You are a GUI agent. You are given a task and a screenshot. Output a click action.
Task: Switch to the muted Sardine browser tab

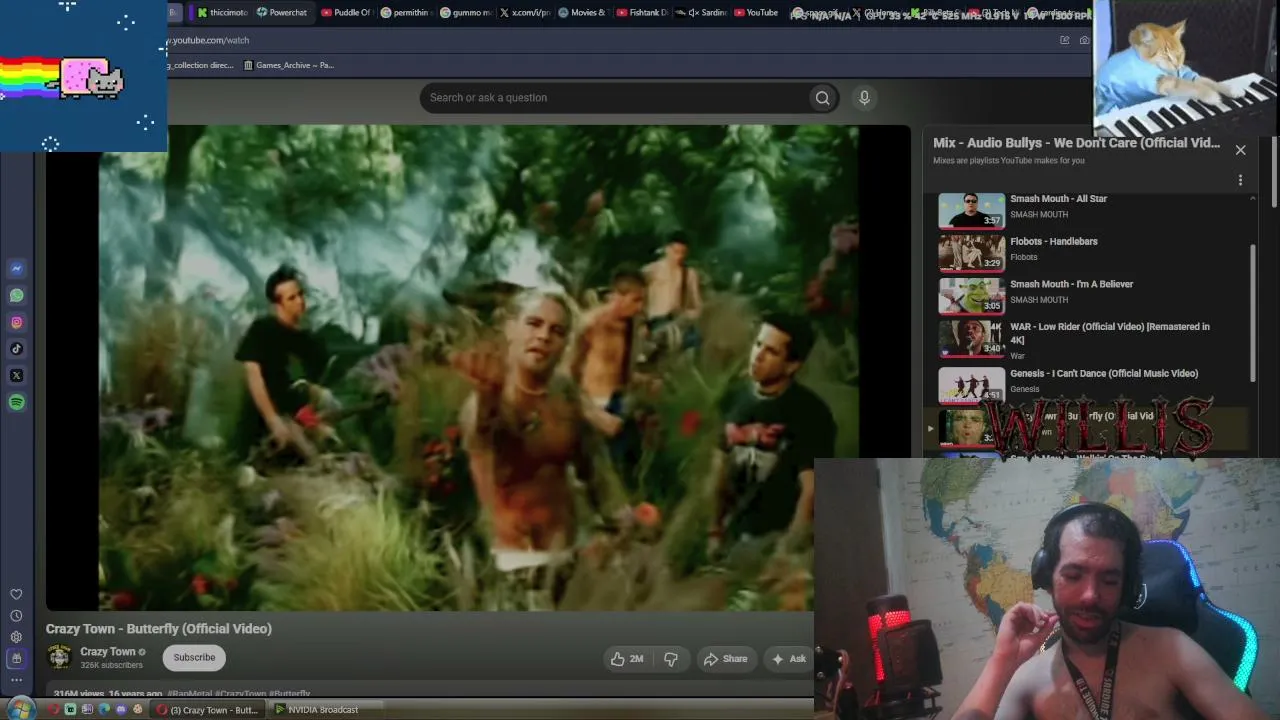(x=700, y=13)
